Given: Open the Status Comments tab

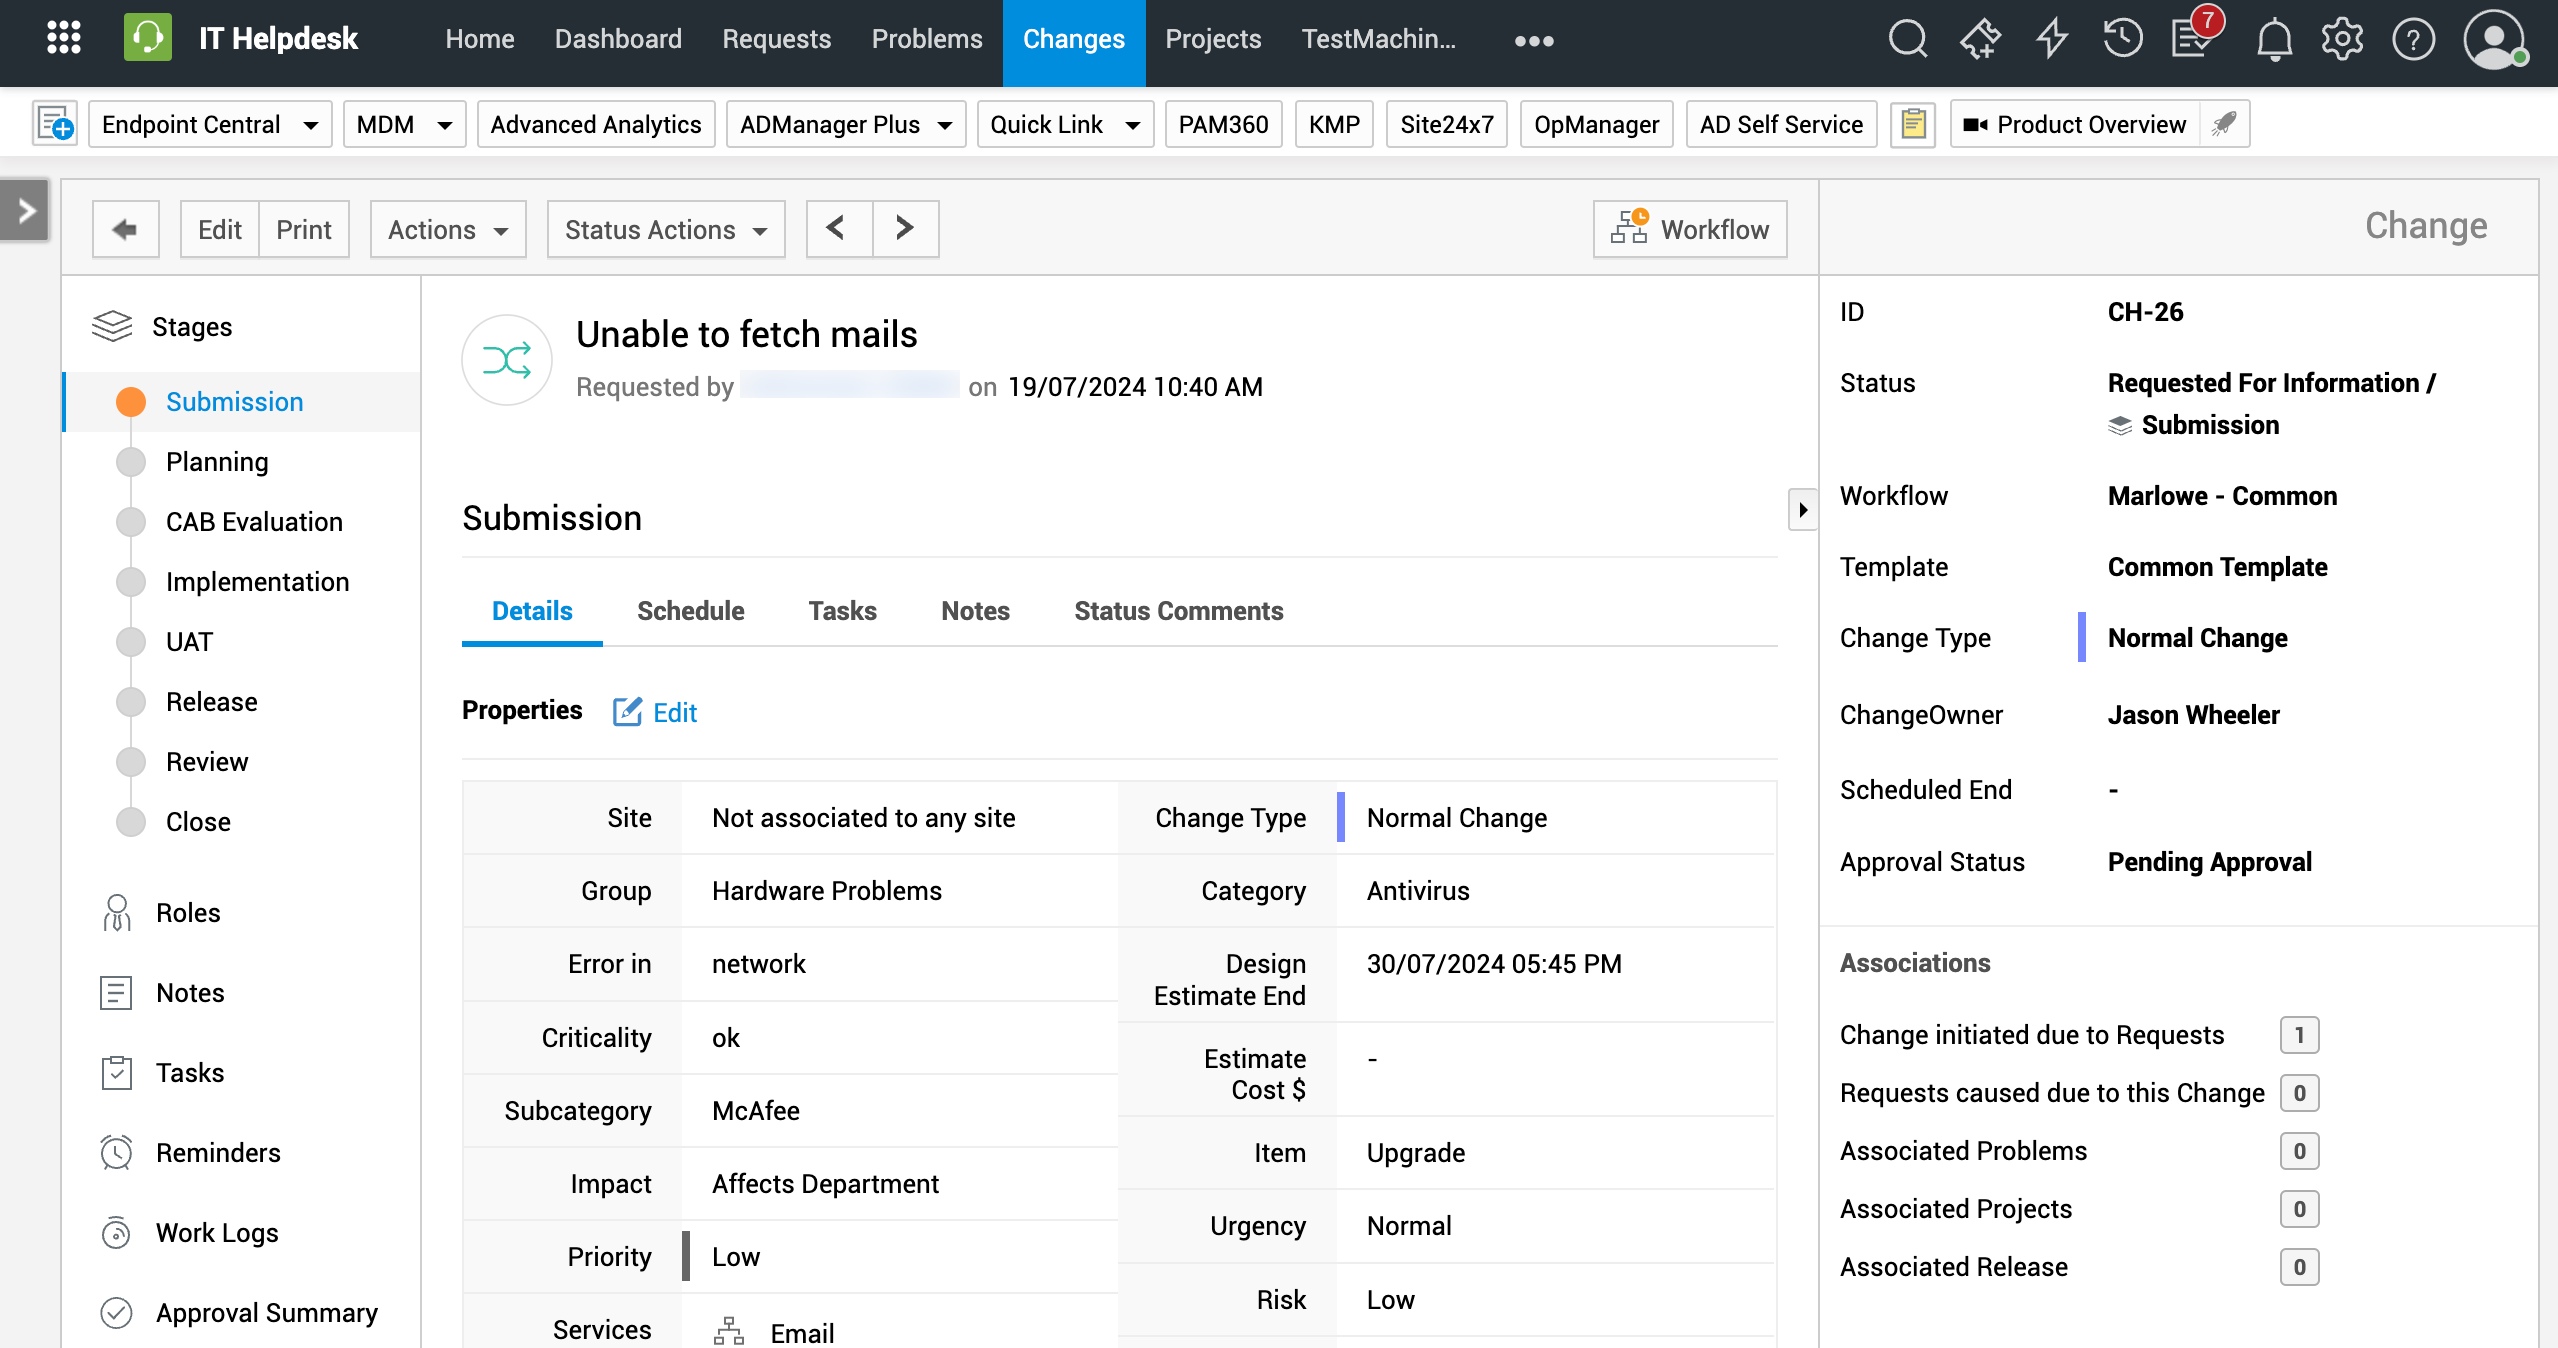Looking at the screenshot, I should [x=1178, y=611].
